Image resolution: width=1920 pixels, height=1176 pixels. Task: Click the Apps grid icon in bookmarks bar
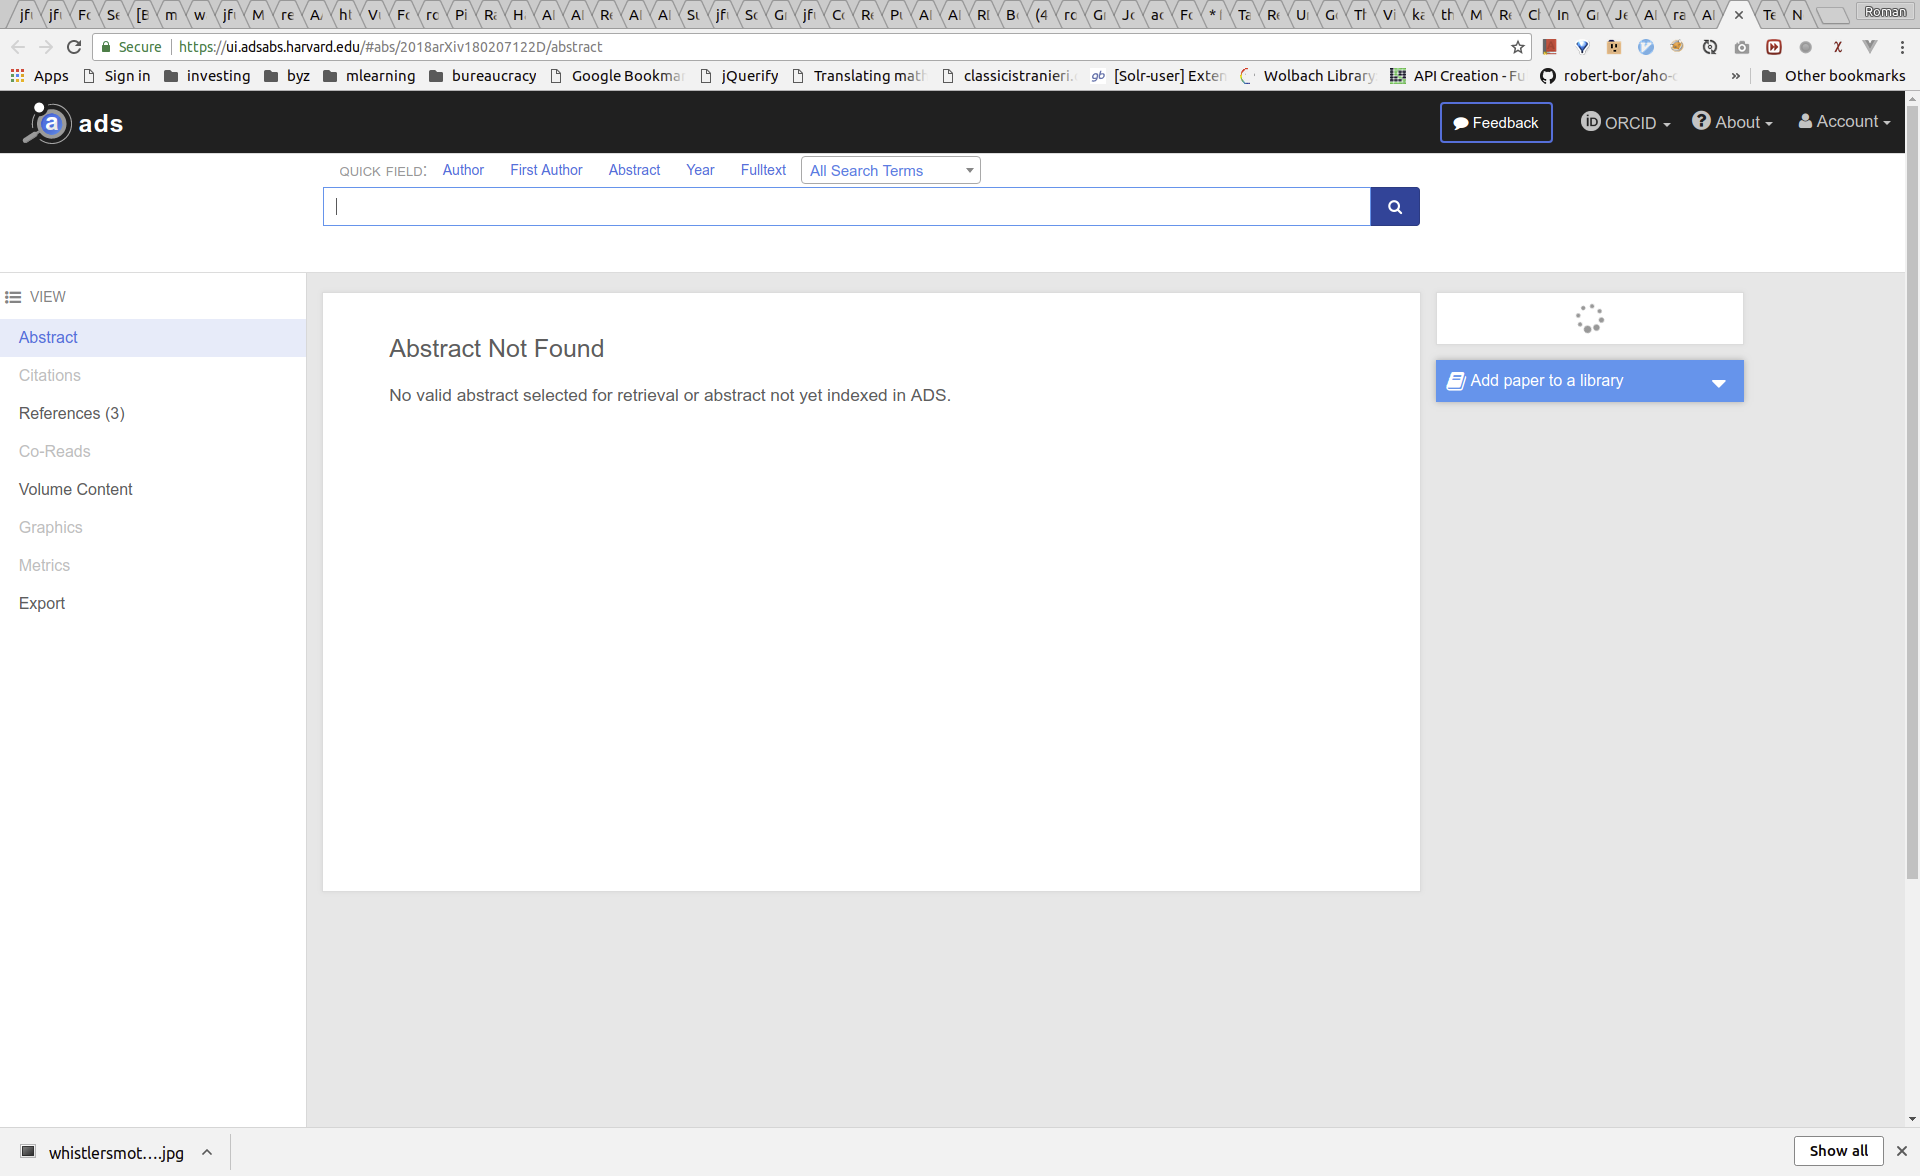click(x=17, y=76)
